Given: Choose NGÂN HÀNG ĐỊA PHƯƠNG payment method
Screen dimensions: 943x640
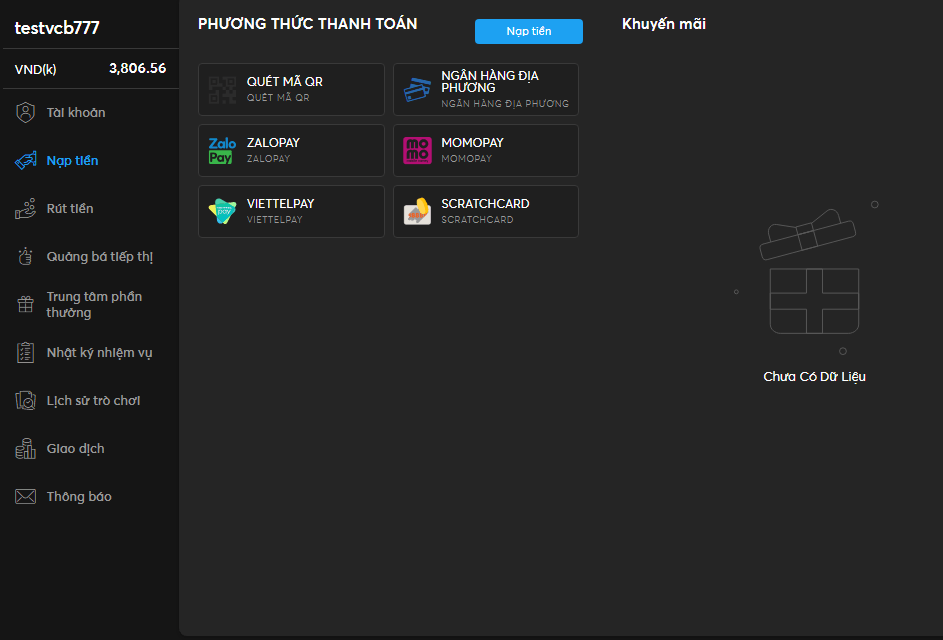Looking at the screenshot, I should coord(486,90).
